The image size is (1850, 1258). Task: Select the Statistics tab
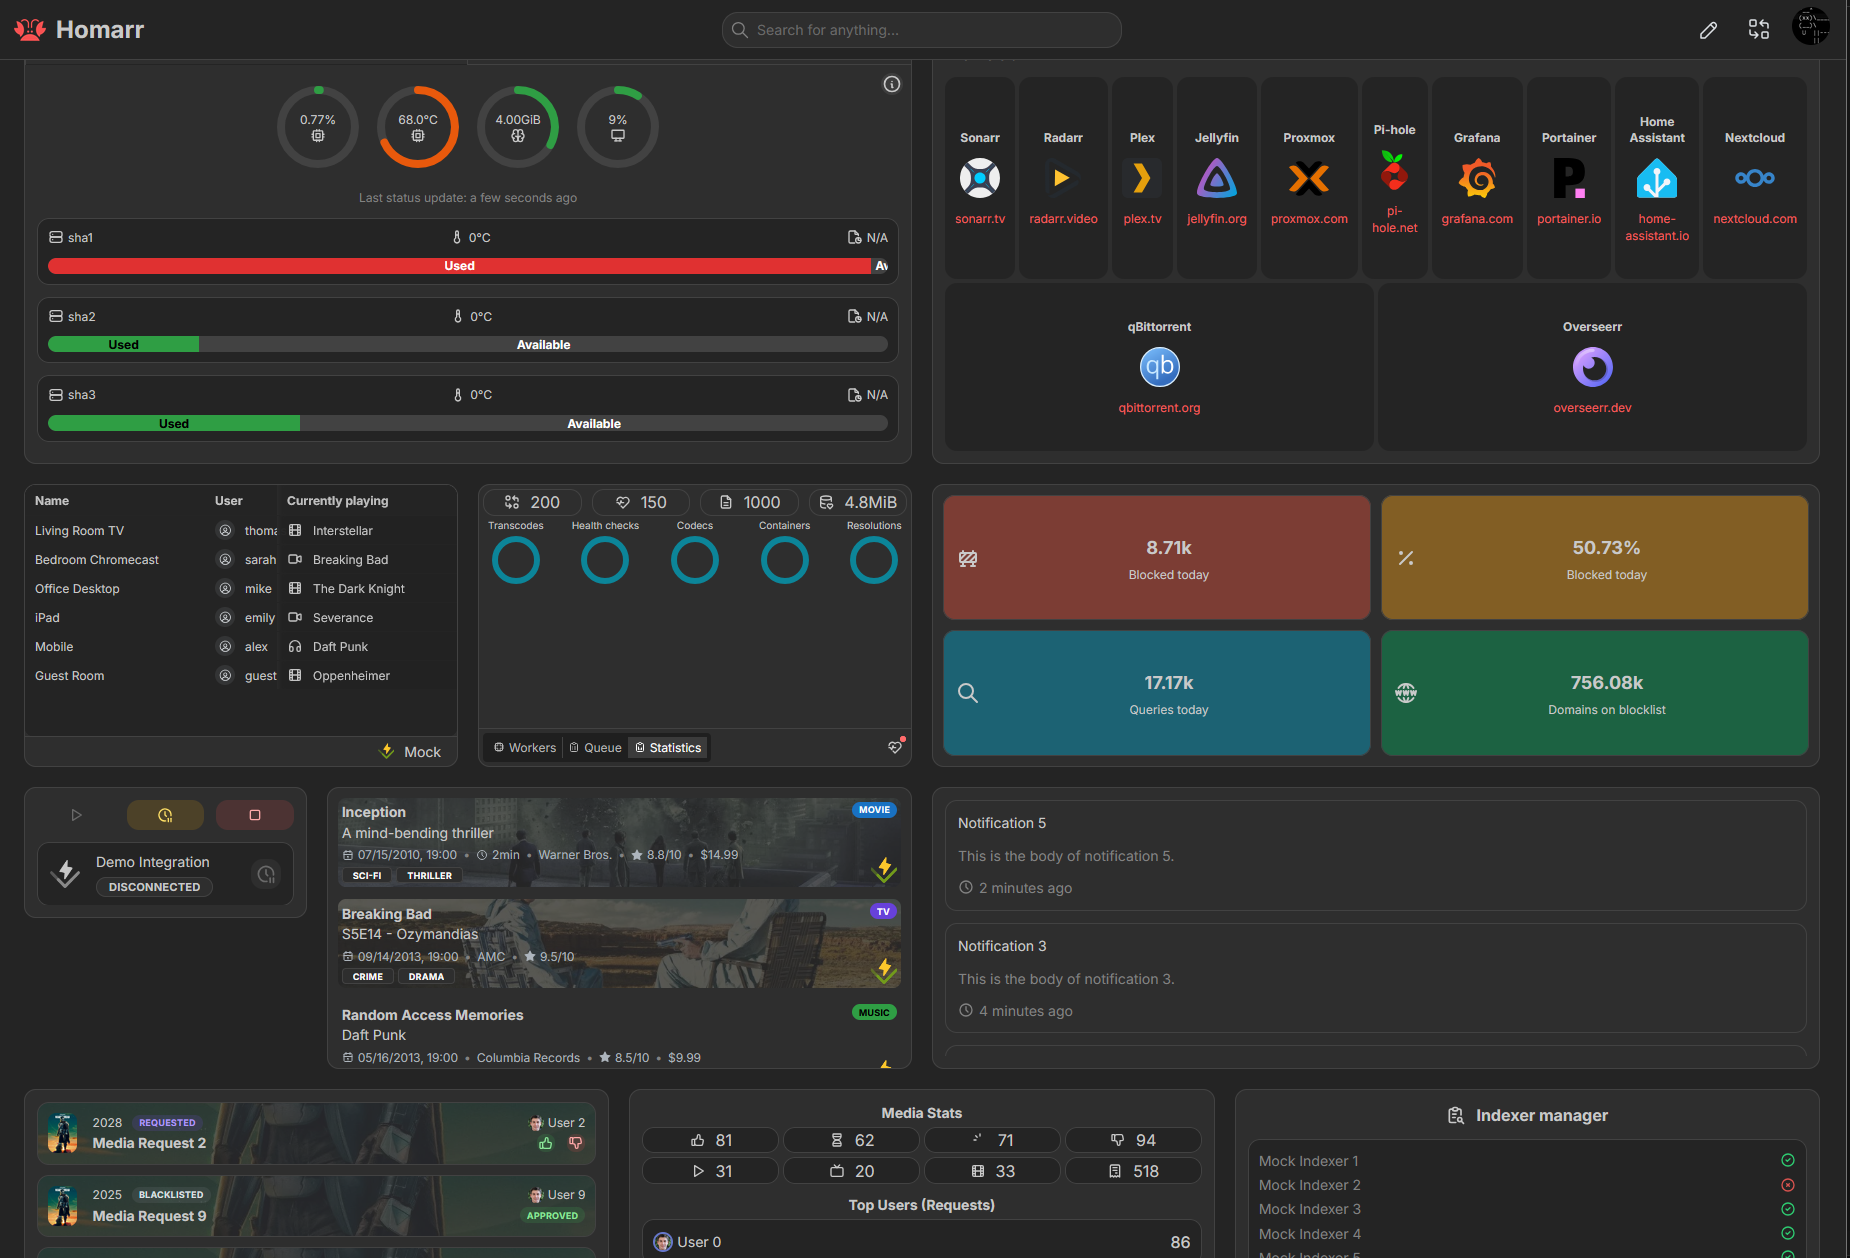pos(668,748)
